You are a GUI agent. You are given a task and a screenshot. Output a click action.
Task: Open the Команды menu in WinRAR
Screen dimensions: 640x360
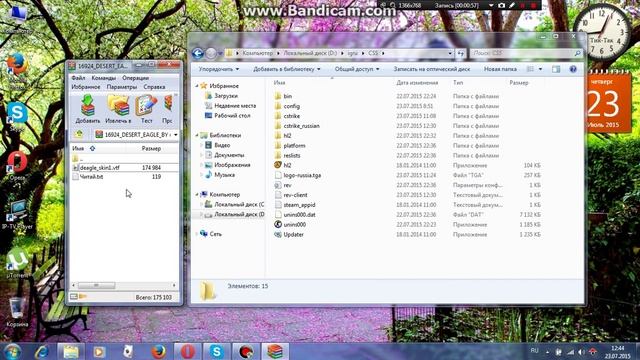pos(103,78)
